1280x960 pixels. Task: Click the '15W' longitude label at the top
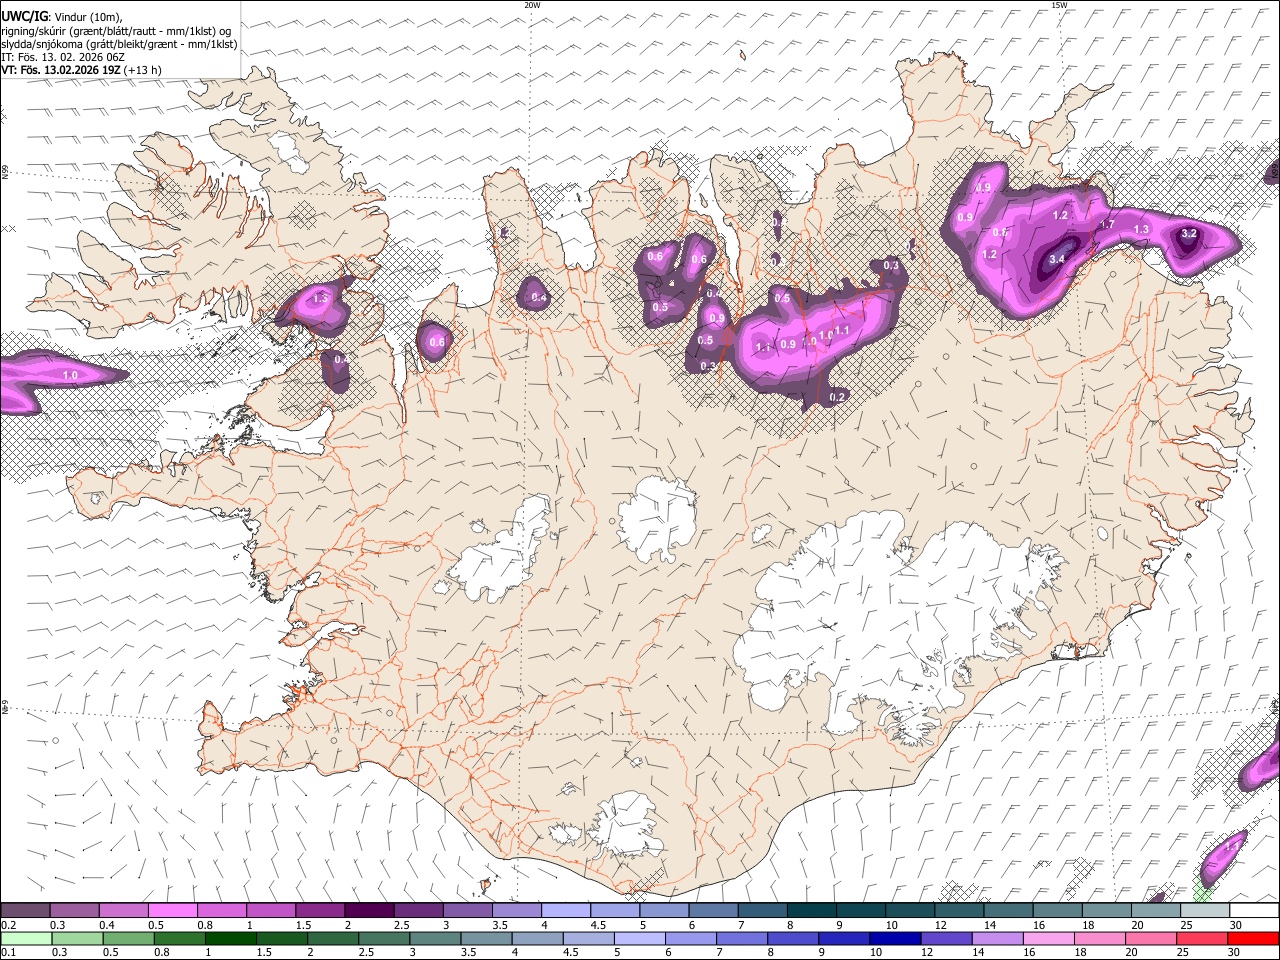1058,5
